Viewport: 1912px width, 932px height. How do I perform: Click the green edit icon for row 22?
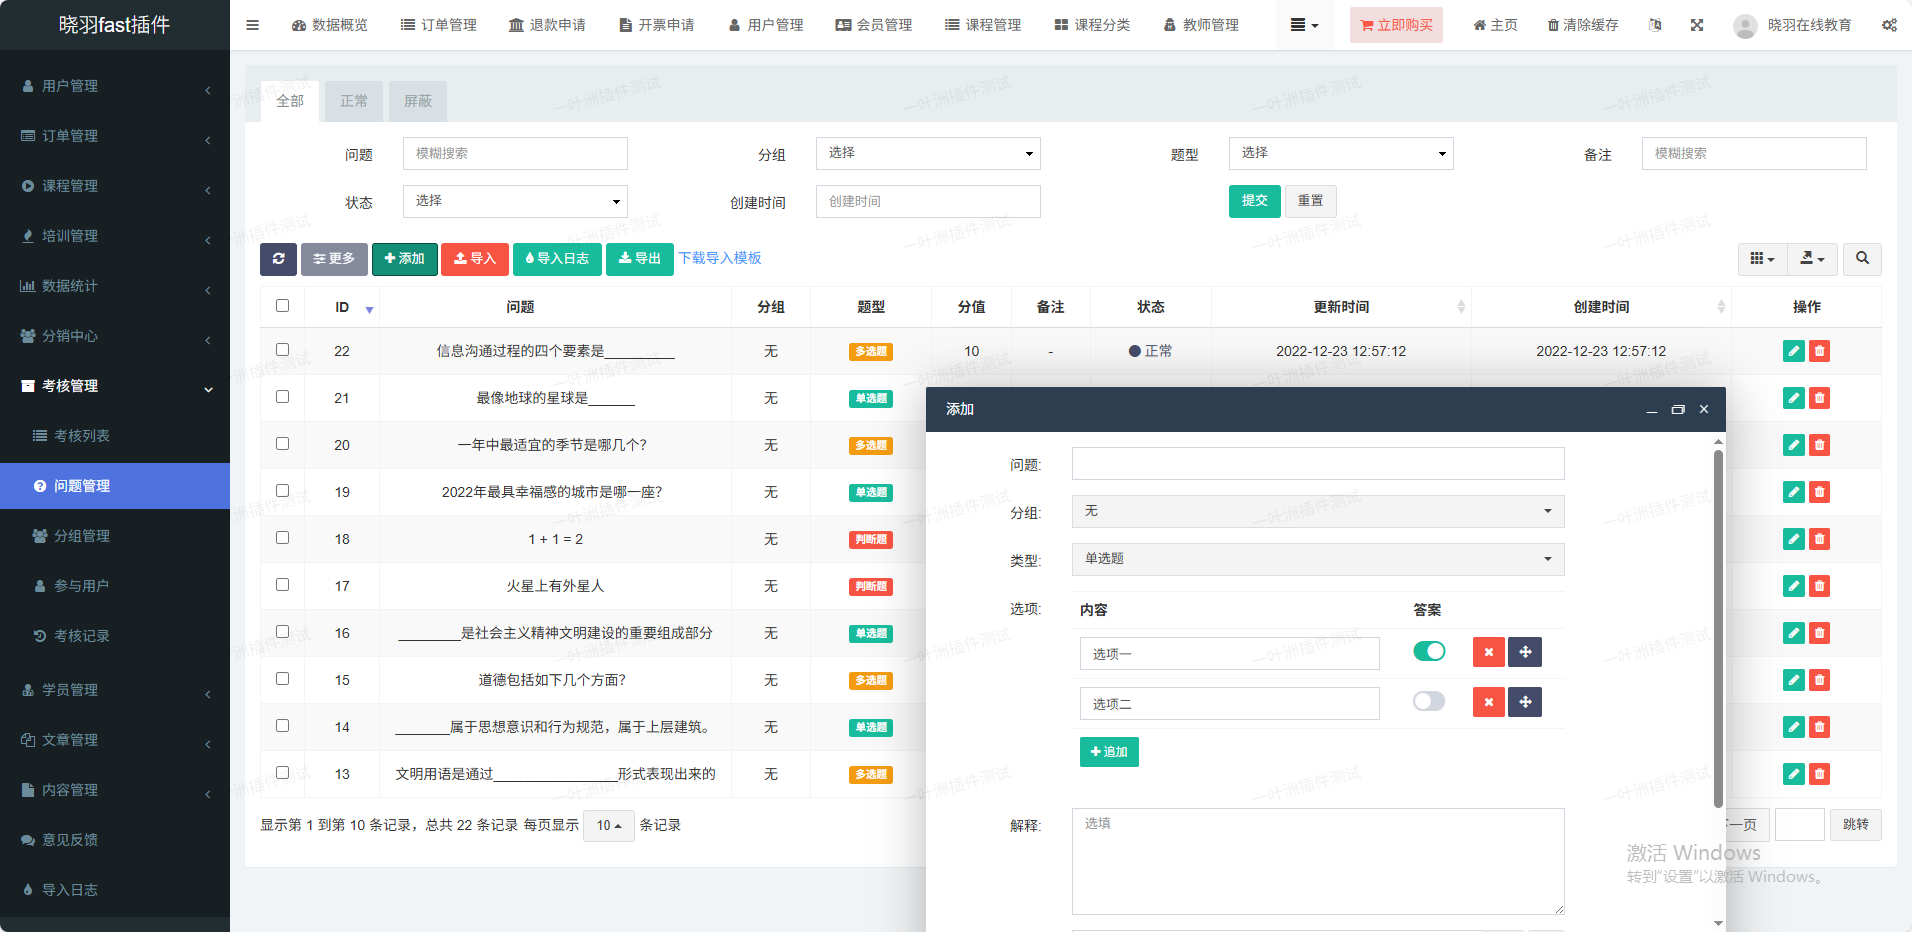(1793, 351)
